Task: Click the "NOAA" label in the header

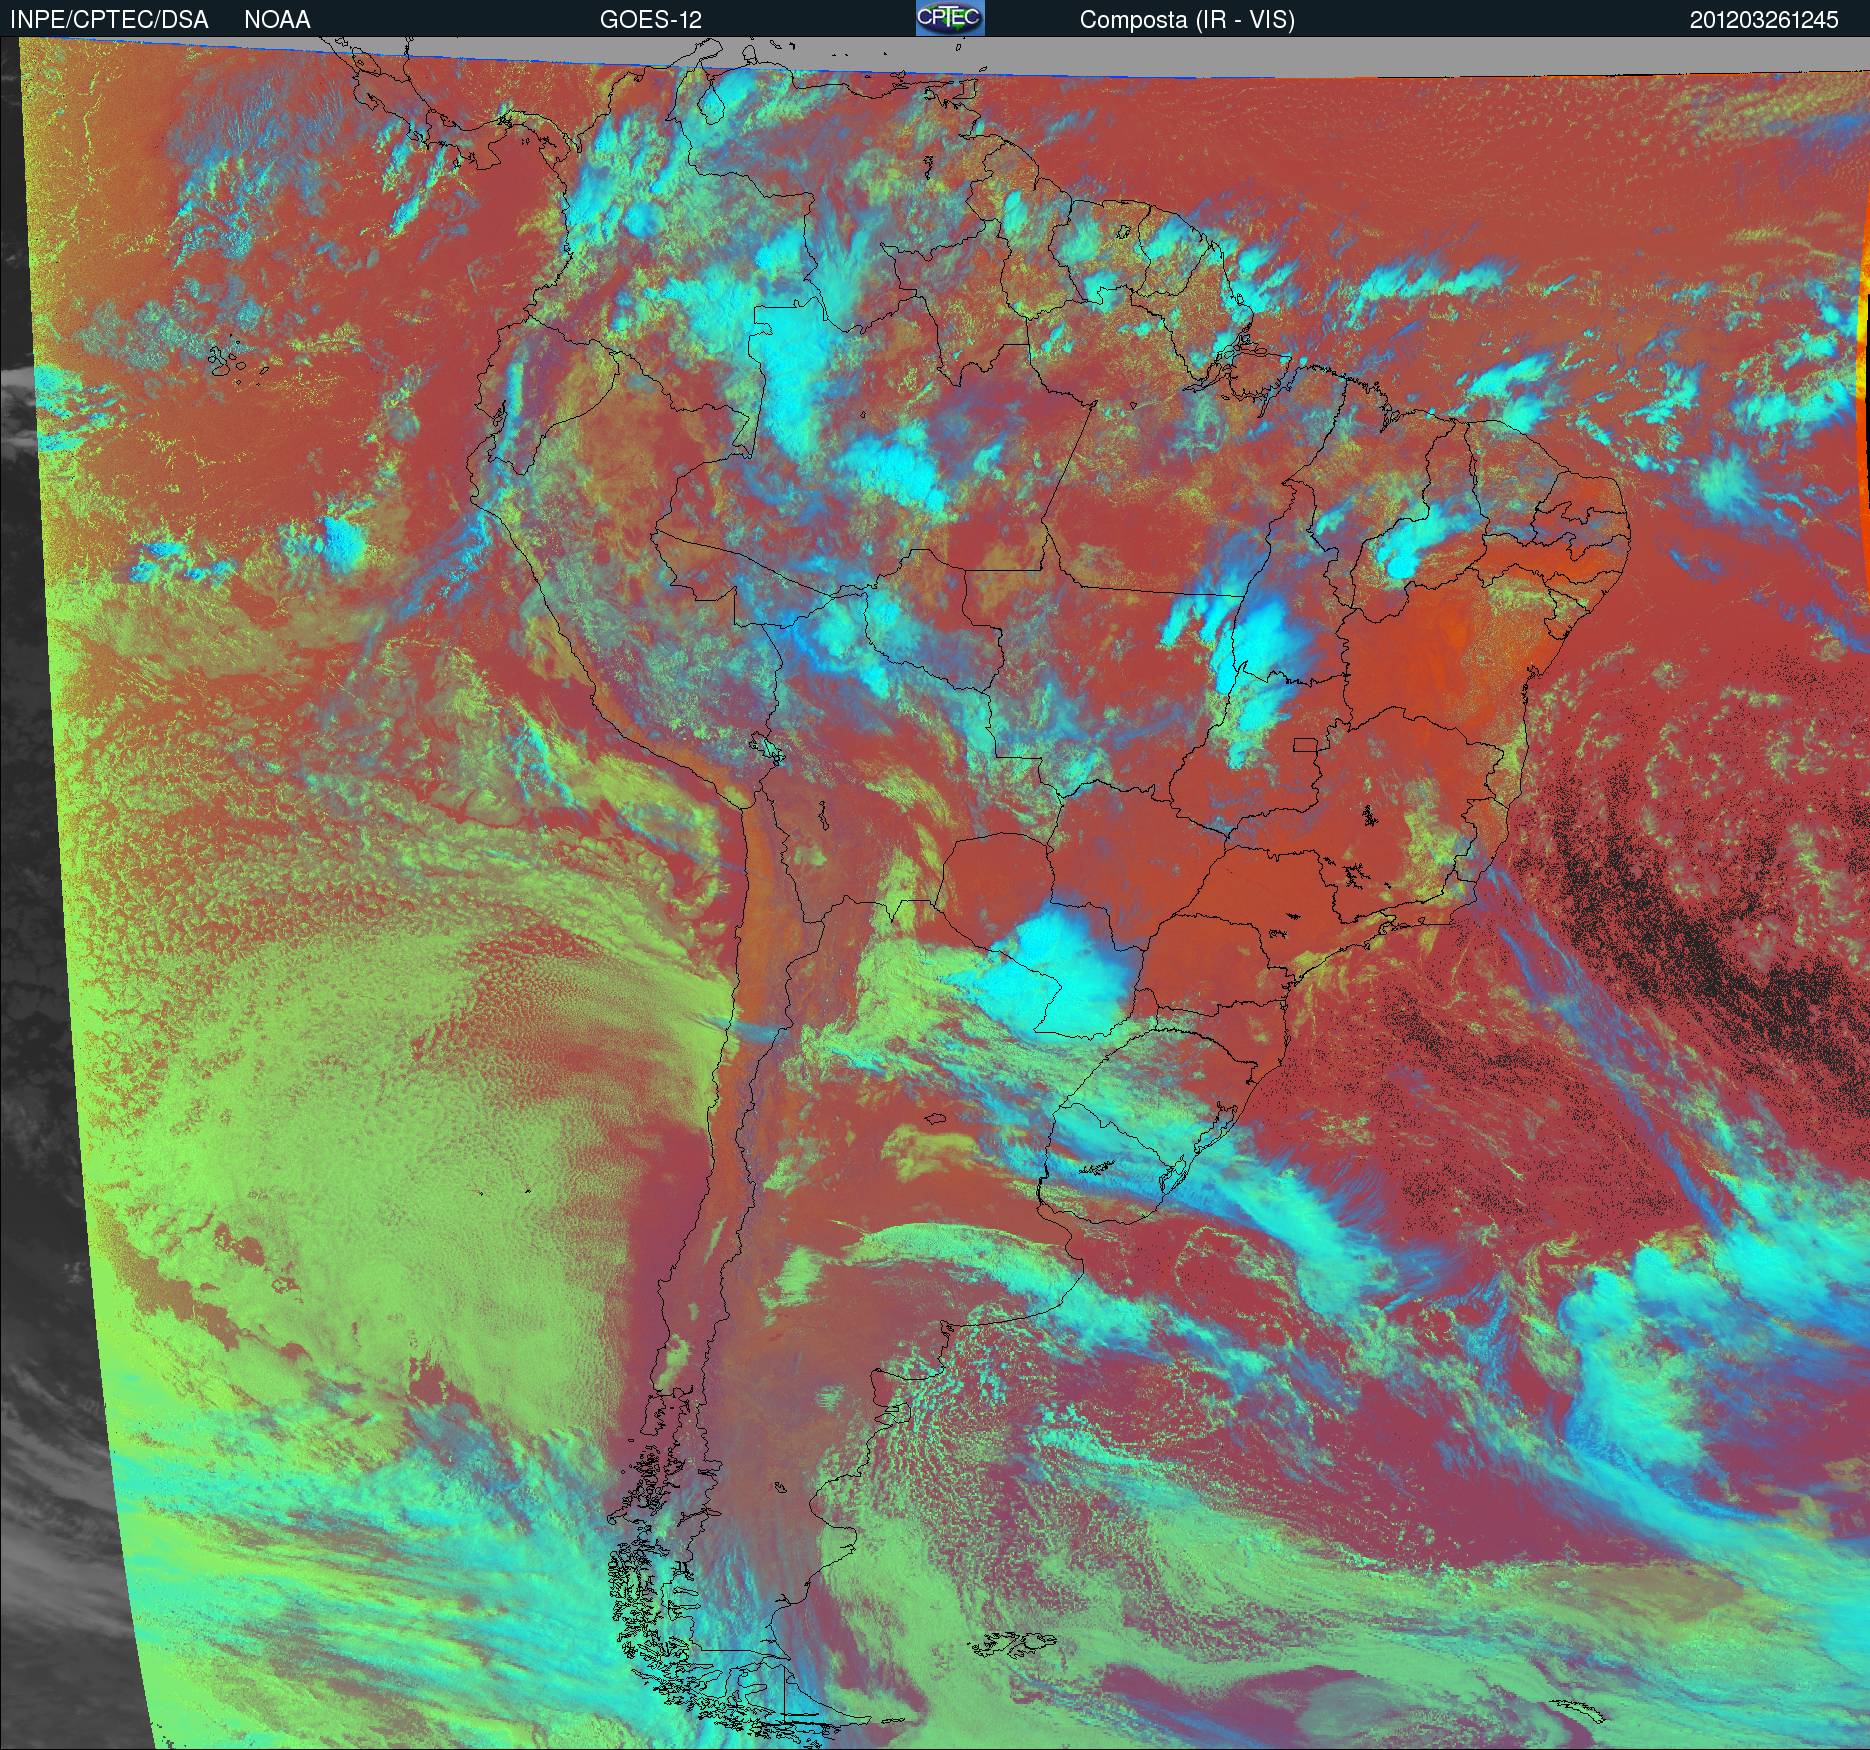Action: [277, 20]
